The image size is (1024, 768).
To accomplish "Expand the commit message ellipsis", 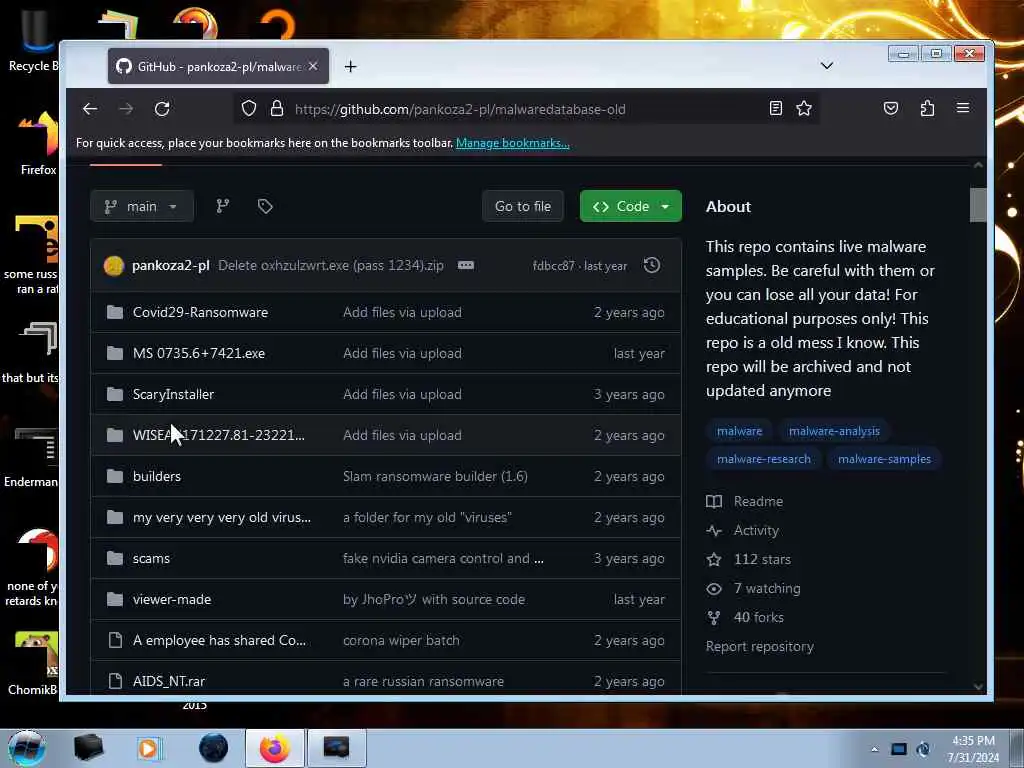I will (466, 265).
